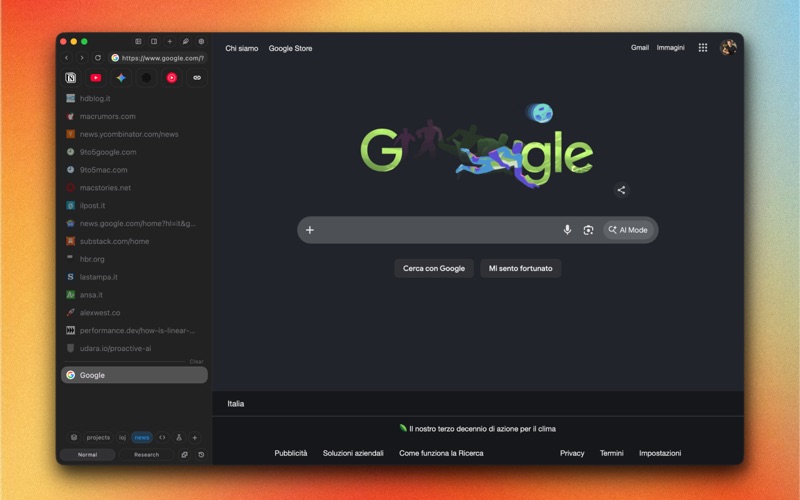Open the 9to5mac.com tab
Screen dimensions: 800x500
(134, 170)
